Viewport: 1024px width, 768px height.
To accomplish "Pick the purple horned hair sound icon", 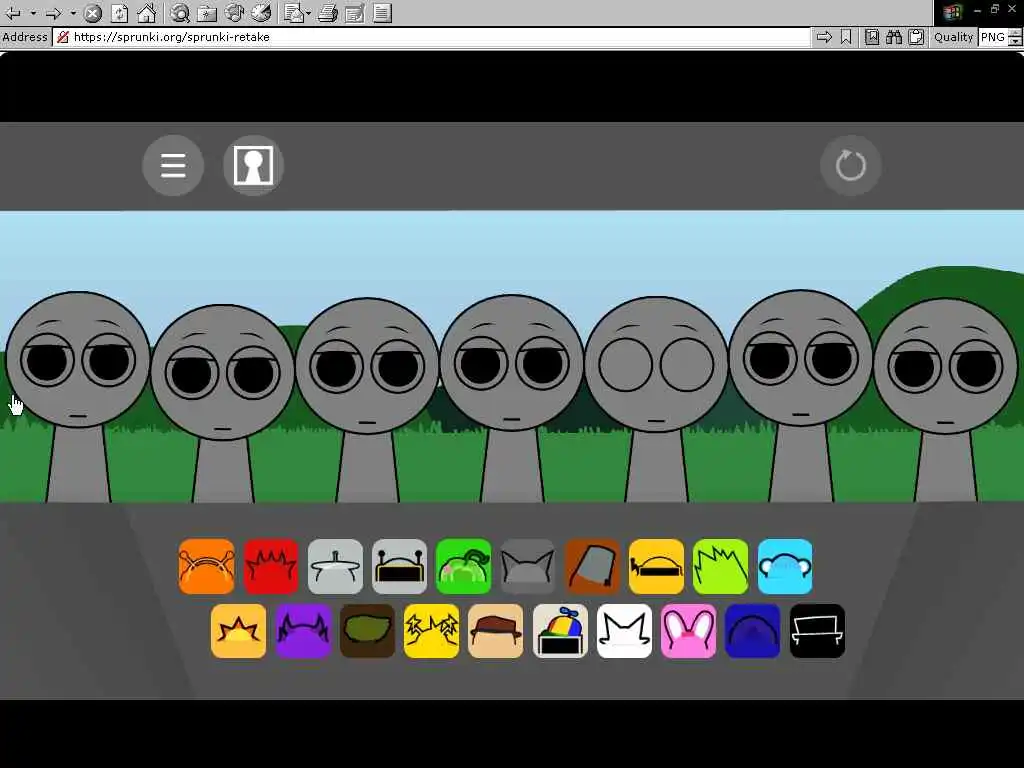I will click(x=303, y=631).
